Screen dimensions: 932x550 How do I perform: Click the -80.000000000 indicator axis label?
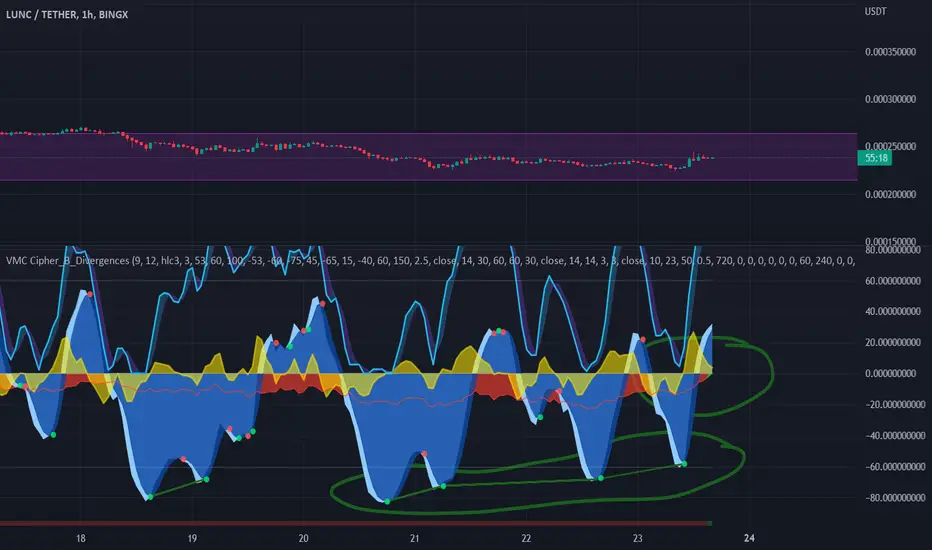[x=894, y=498]
